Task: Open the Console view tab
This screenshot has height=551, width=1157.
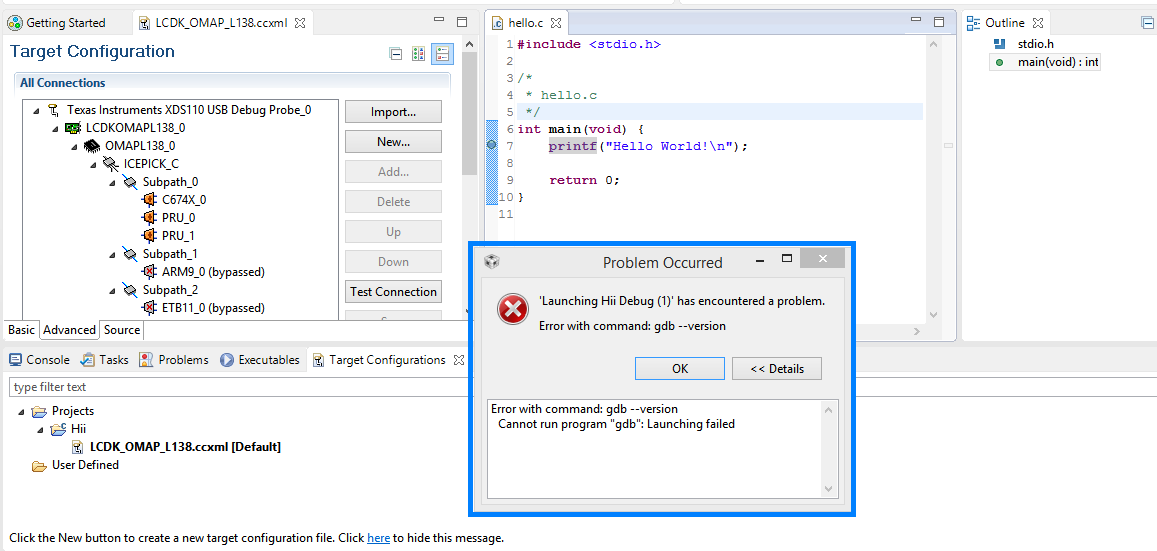Action: (39, 360)
